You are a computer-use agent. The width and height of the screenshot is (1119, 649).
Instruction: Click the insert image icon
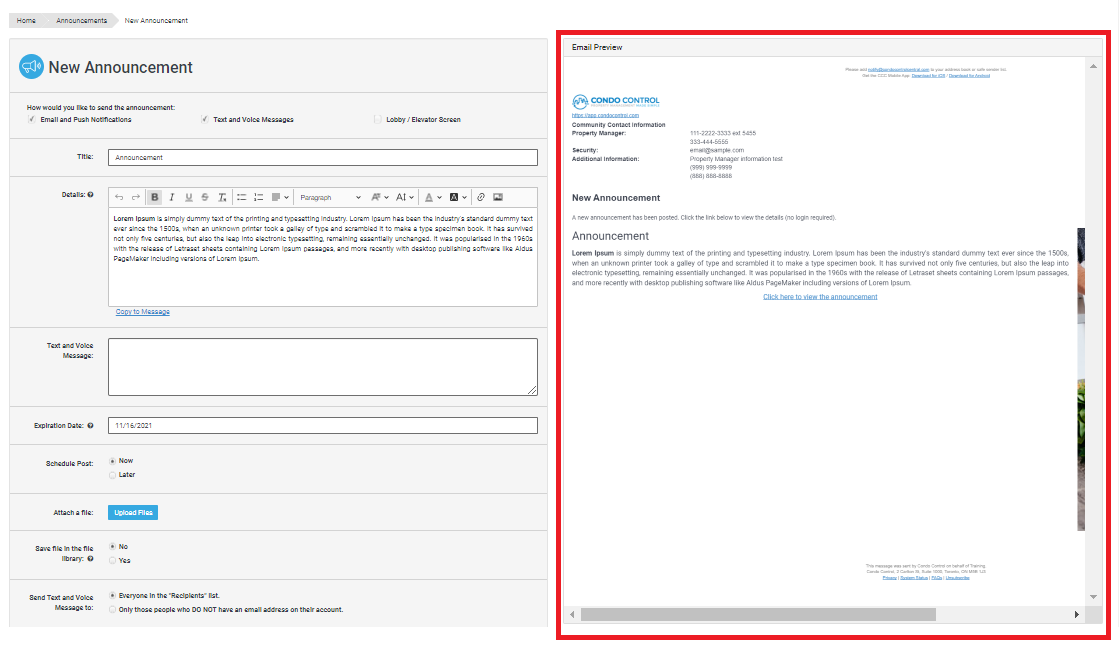[x=497, y=197]
